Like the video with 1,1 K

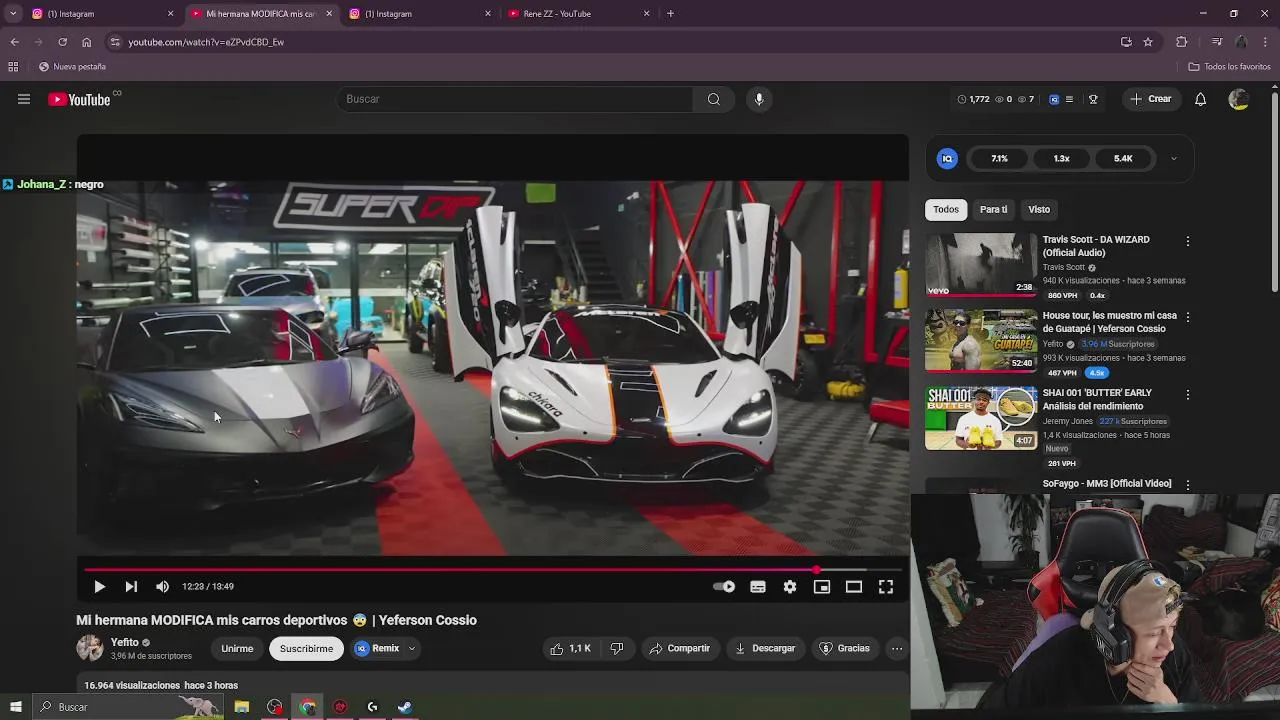click(570, 648)
